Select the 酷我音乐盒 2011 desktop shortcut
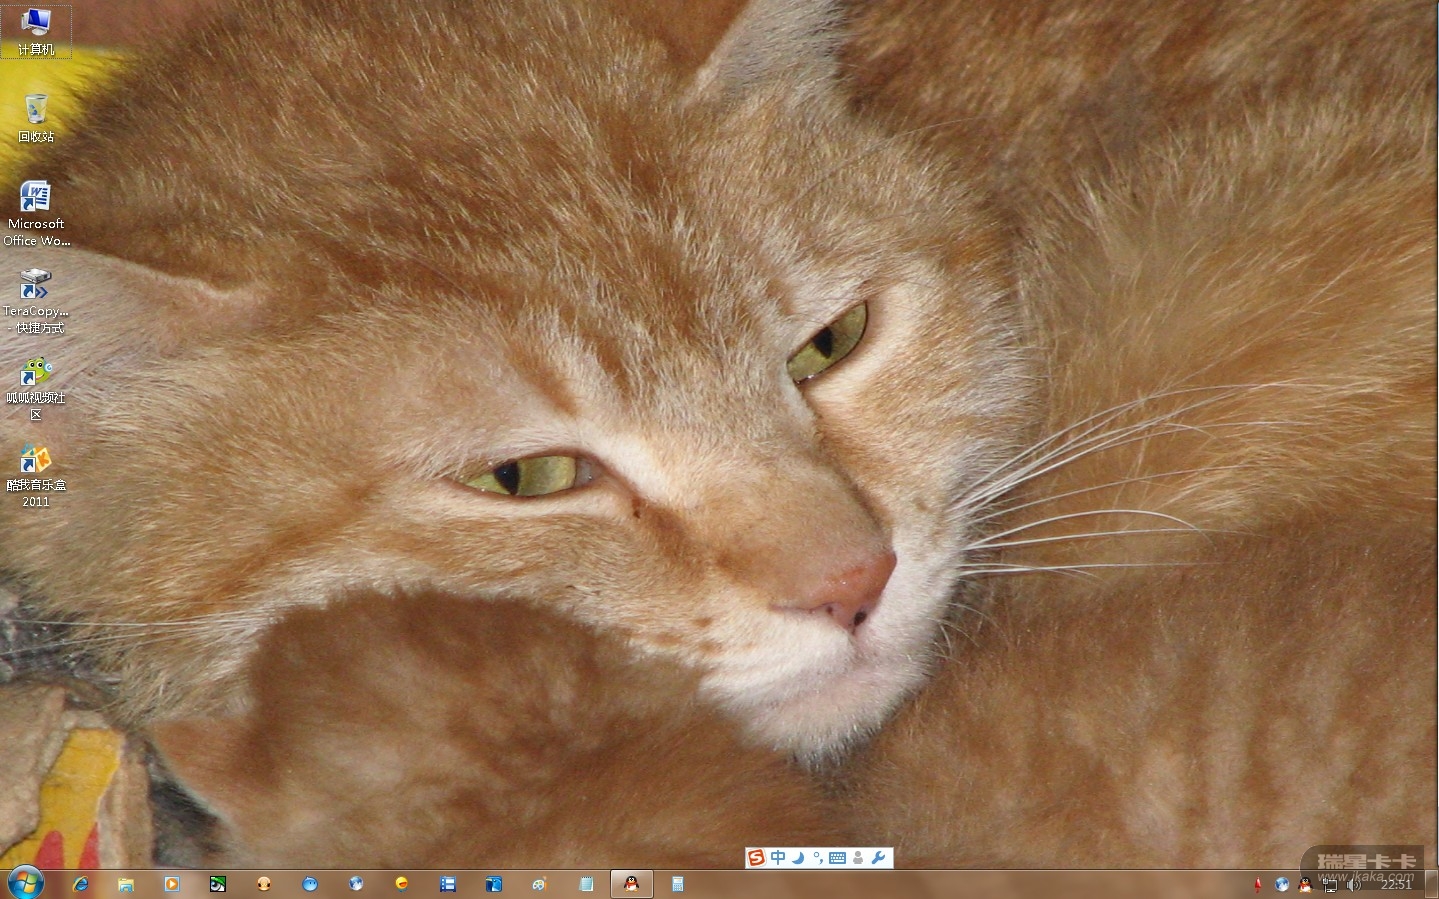1439x899 pixels. point(36,475)
